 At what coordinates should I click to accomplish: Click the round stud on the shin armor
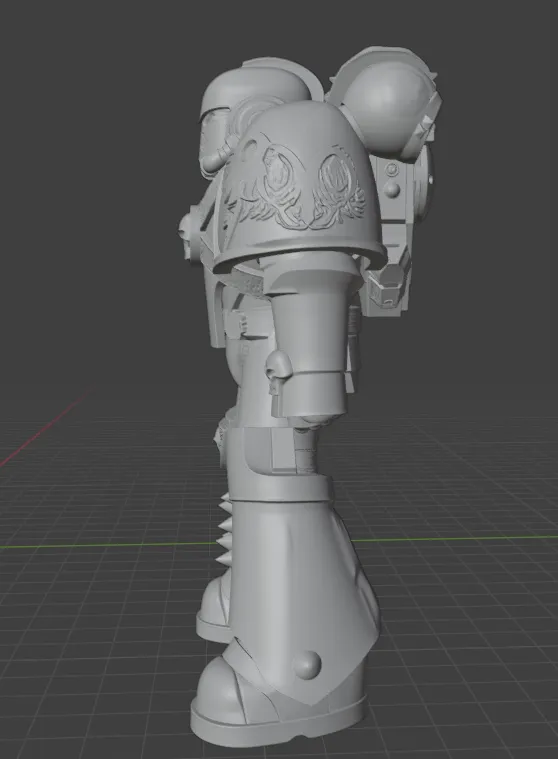pos(307,664)
